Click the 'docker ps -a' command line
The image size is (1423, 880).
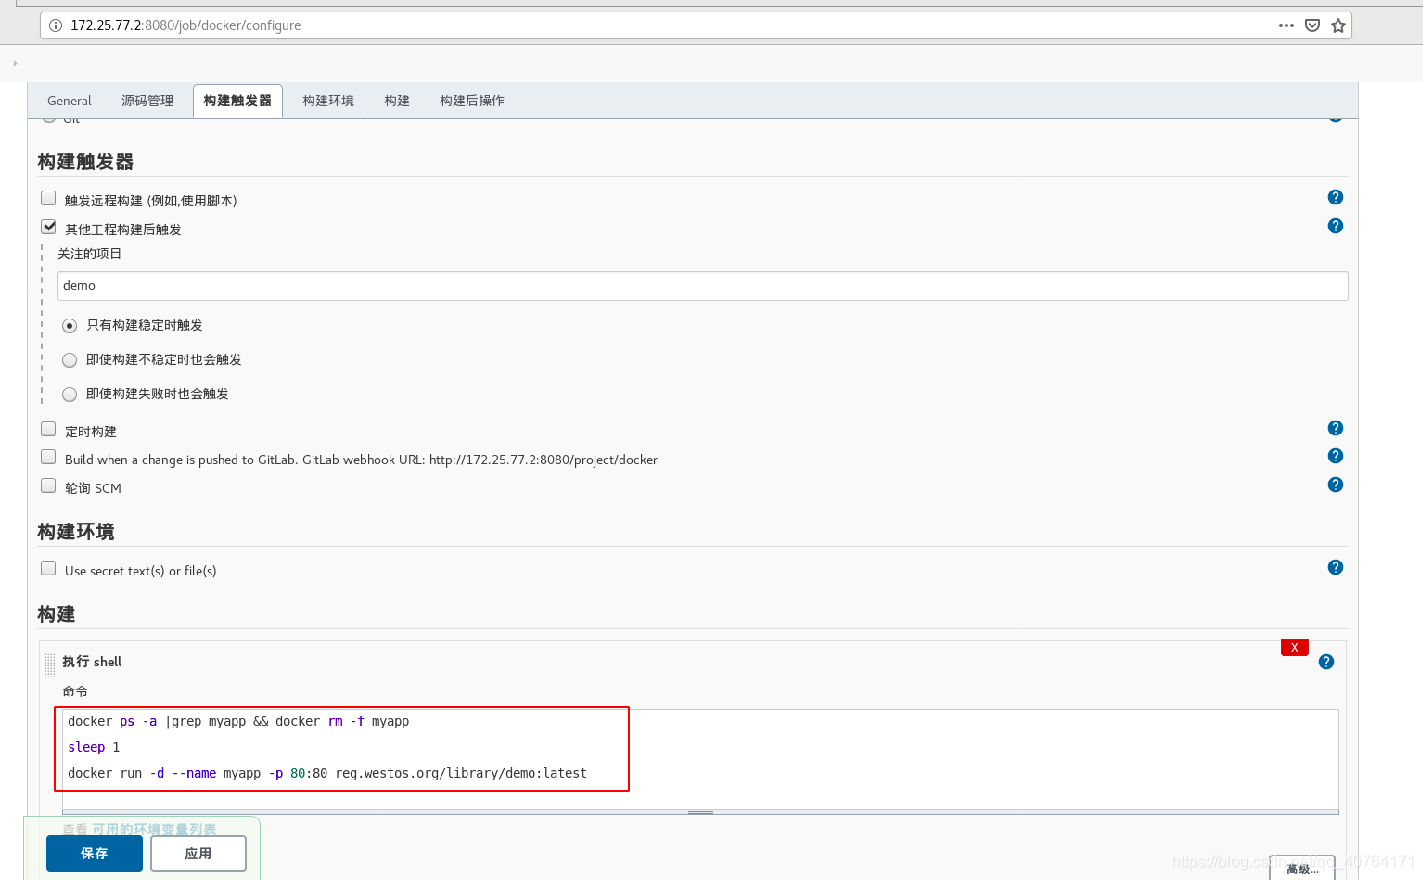238,721
